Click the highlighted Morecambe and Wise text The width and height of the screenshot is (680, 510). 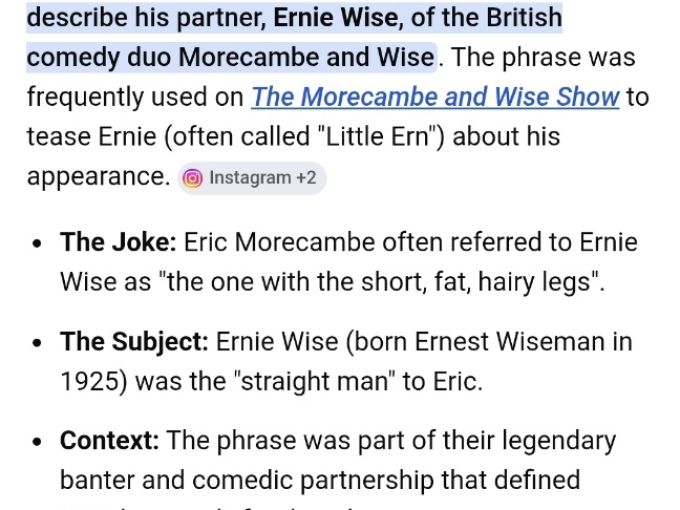[305, 57]
